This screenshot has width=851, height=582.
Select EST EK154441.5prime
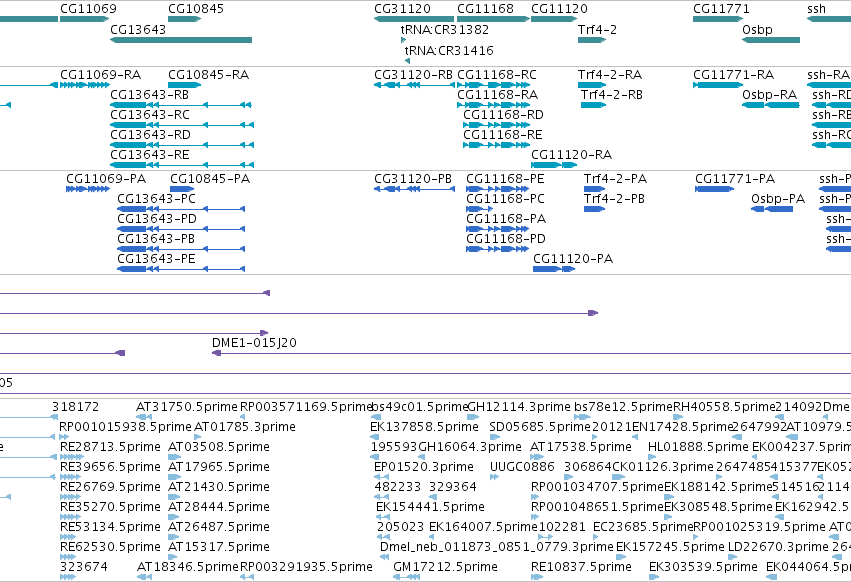tap(430, 507)
